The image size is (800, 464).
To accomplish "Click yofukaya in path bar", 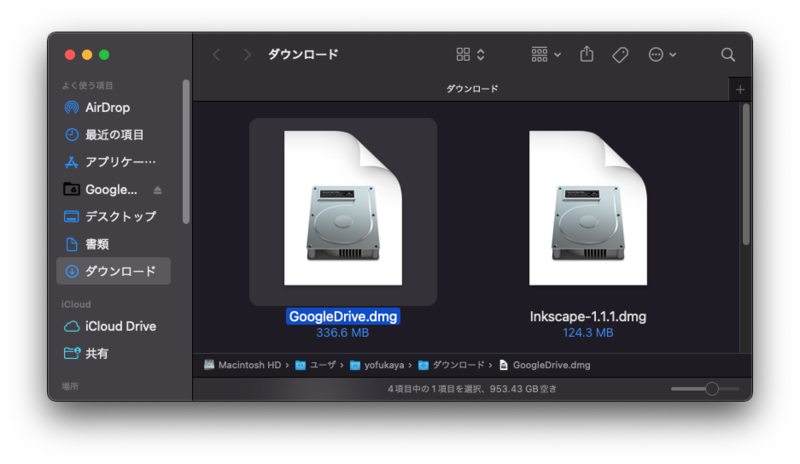I will [377, 365].
